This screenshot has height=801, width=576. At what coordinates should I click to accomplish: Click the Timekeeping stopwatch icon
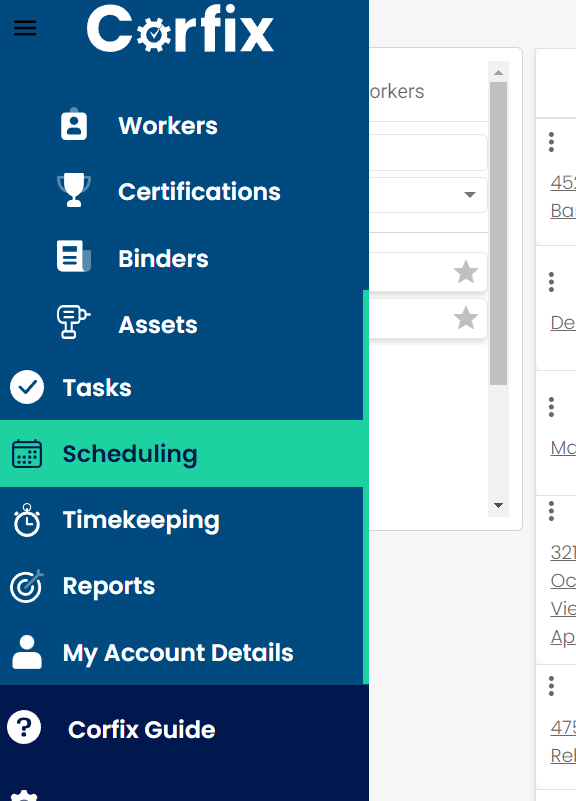coord(27,521)
